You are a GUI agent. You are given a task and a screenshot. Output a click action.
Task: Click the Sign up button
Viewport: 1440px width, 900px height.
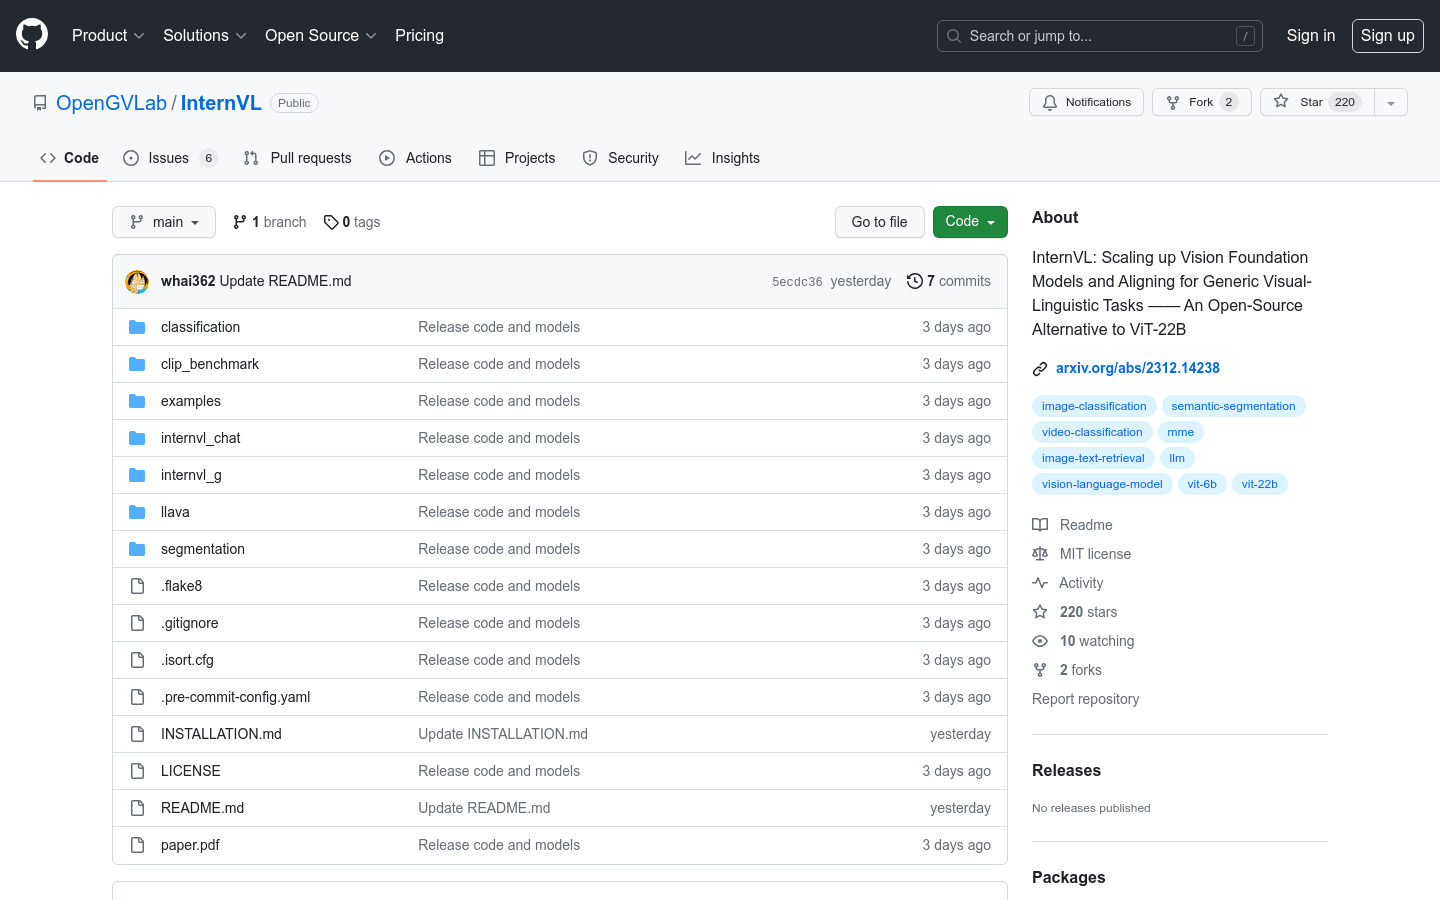coord(1388,35)
